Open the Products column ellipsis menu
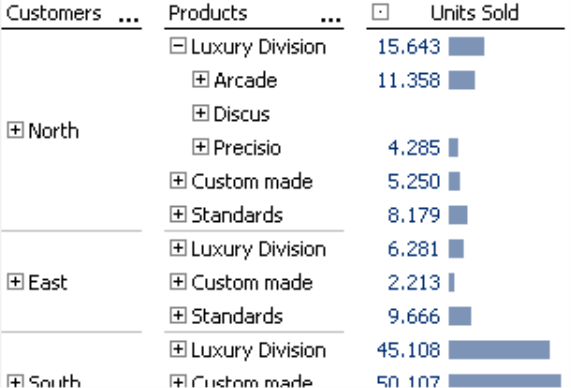 tap(331, 19)
